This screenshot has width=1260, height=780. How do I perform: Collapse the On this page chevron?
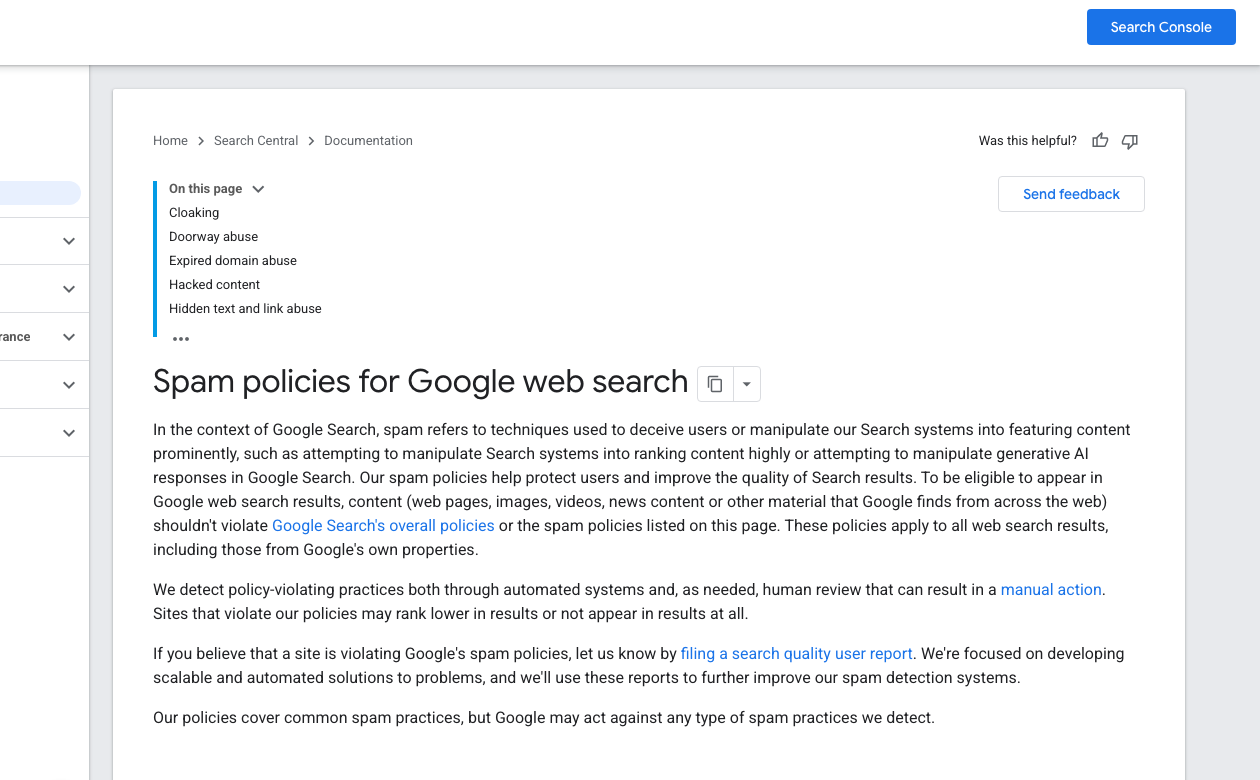tap(258, 189)
